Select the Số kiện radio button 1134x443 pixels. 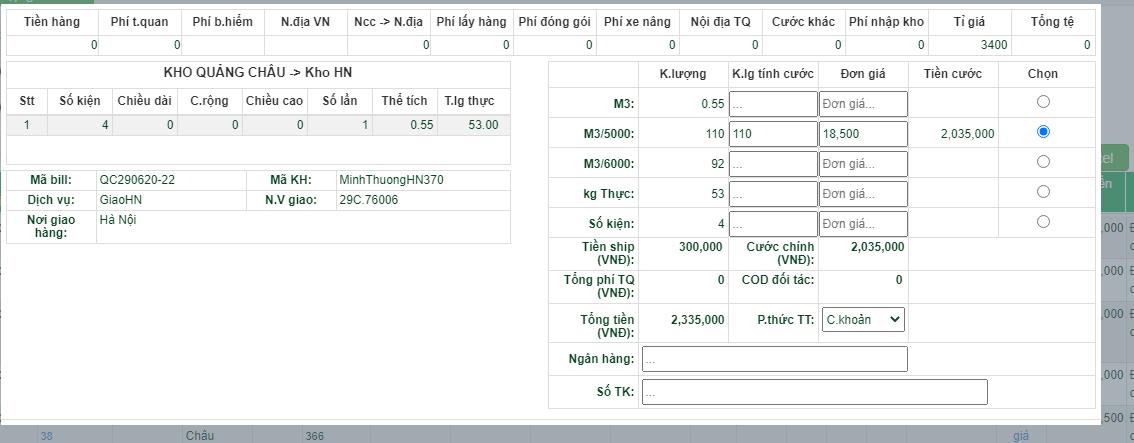[1043, 222]
